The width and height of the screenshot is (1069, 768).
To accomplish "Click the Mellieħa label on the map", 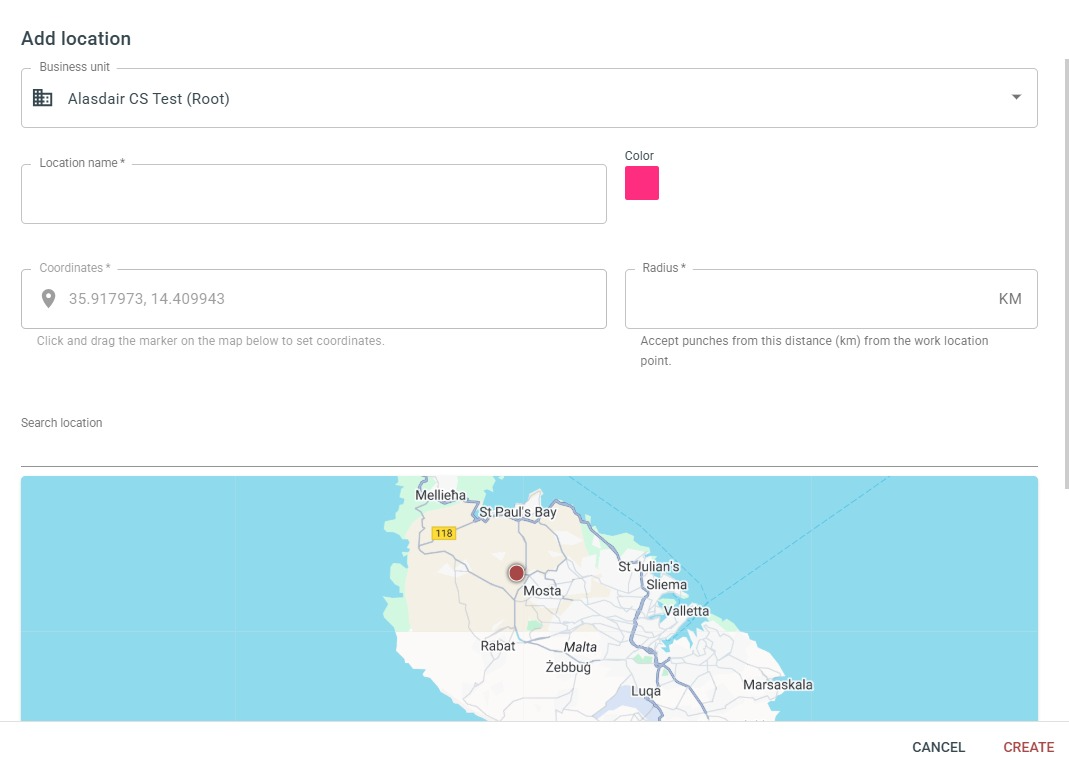I will [x=440, y=495].
